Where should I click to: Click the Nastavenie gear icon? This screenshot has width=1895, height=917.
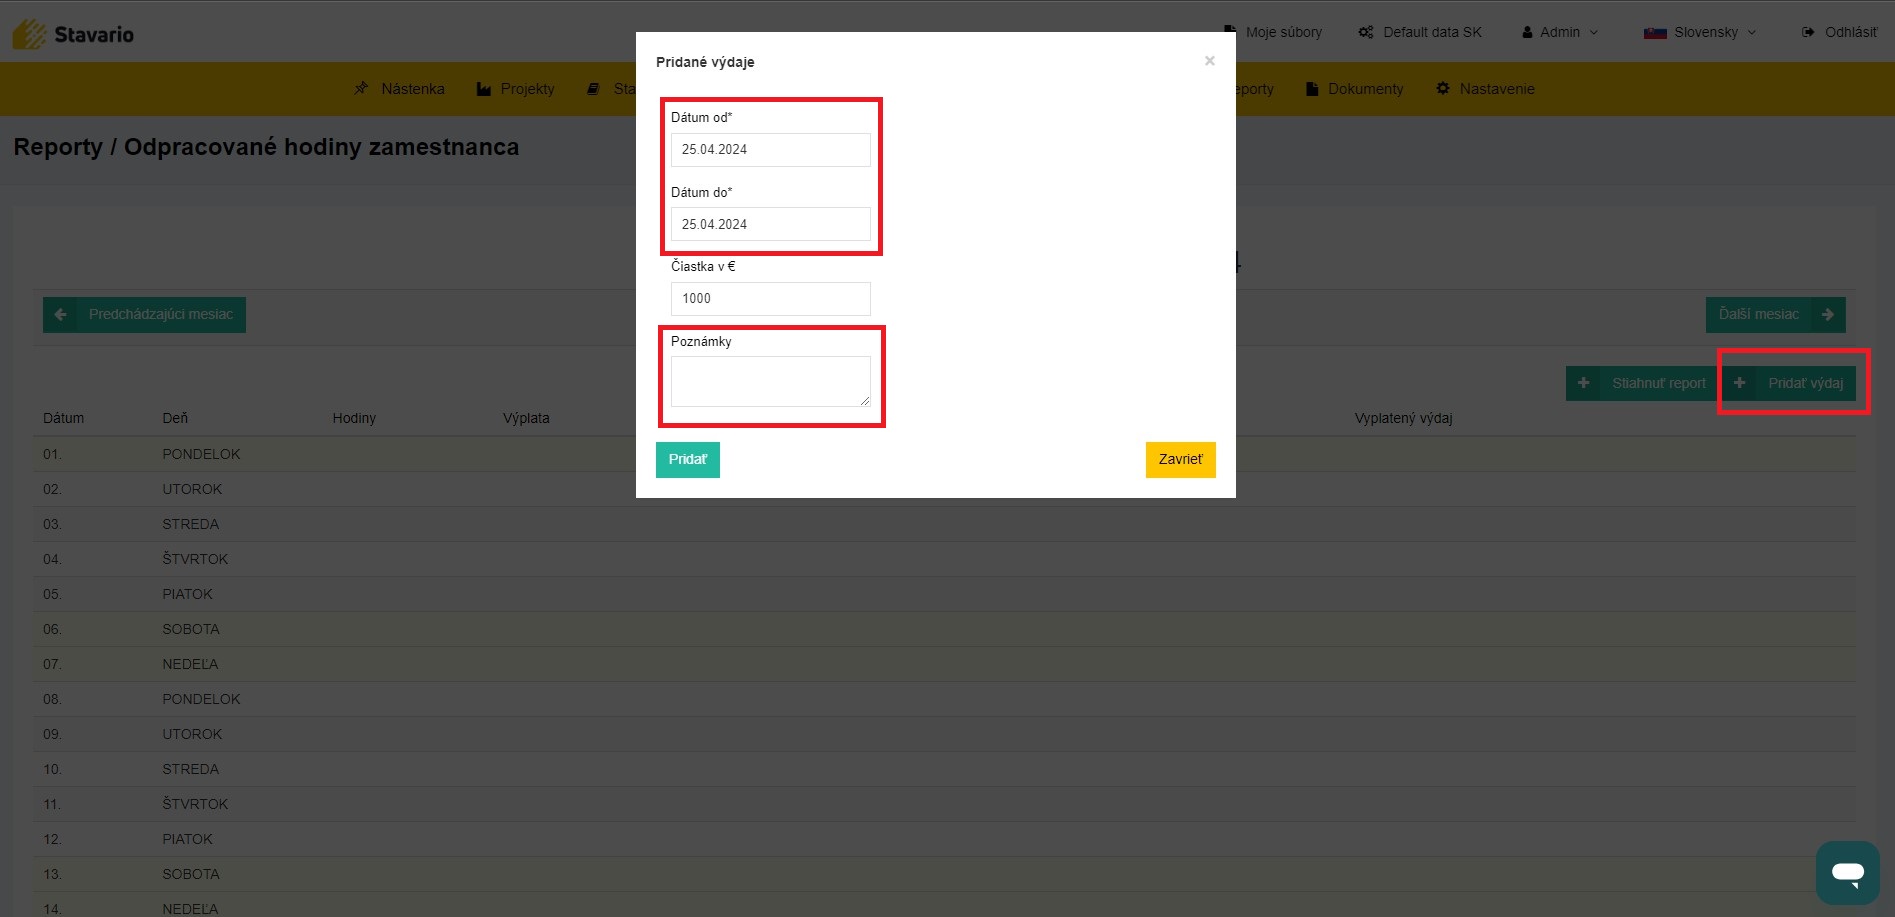pos(1443,88)
